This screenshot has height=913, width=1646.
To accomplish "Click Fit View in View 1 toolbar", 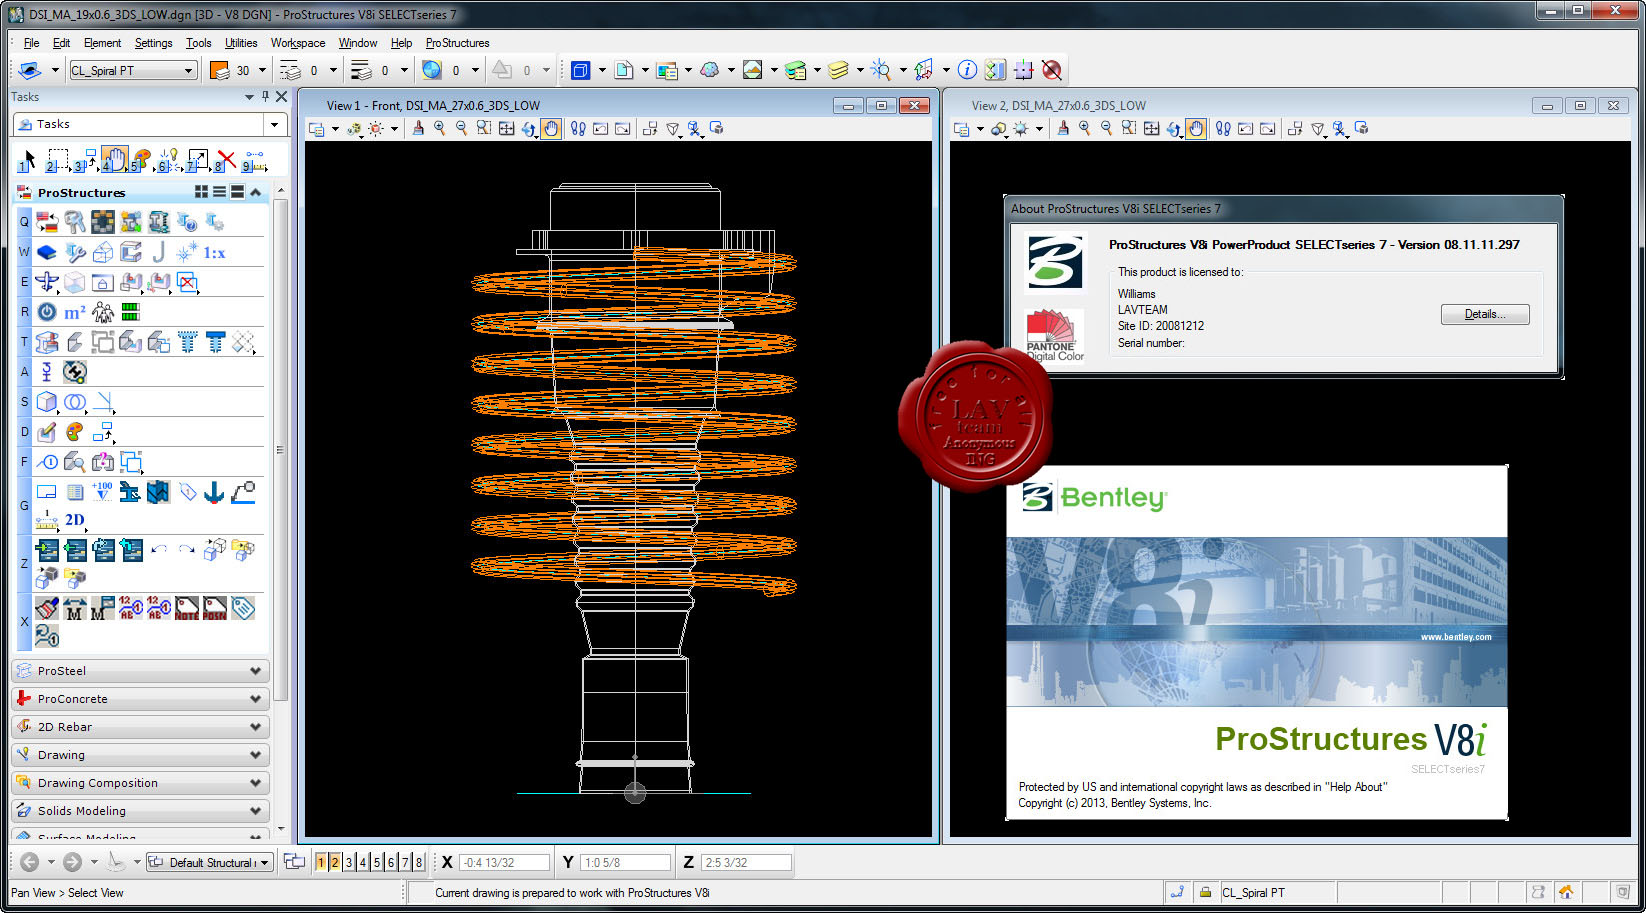I will pyautogui.click(x=507, y=128).
